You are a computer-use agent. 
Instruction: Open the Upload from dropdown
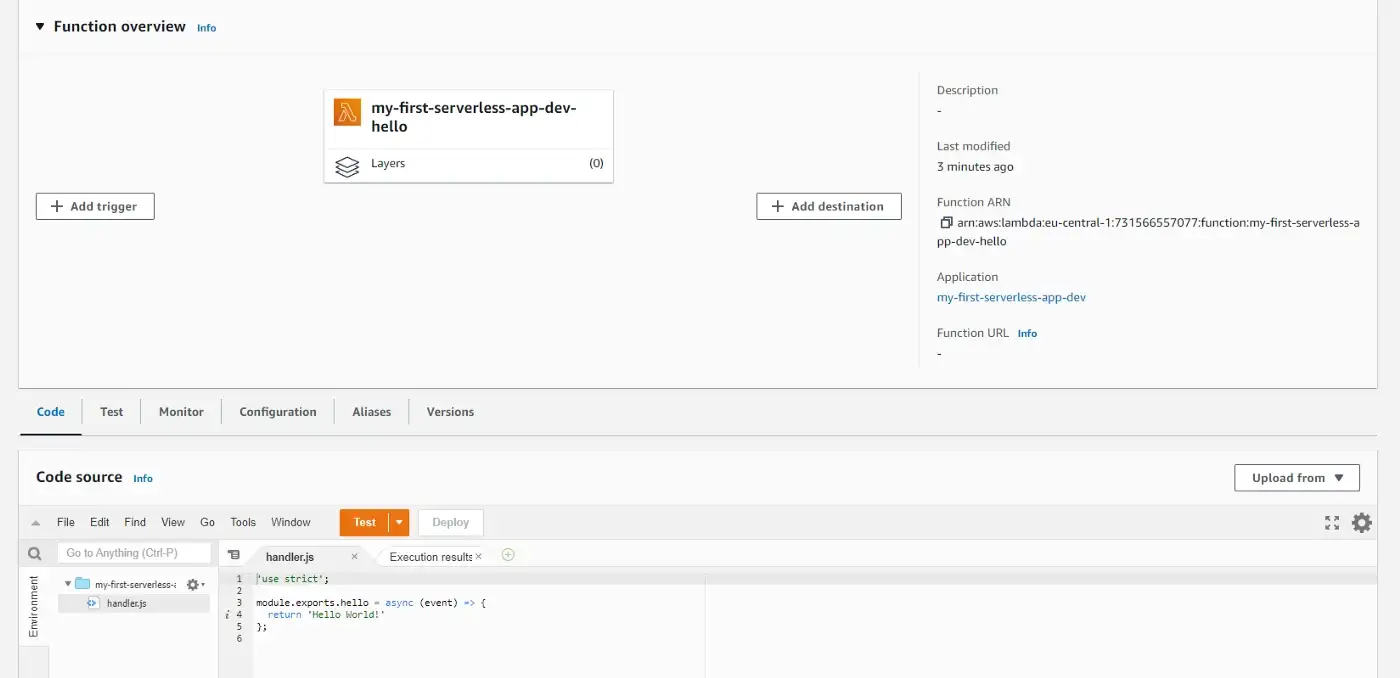tap(1296, 478)
